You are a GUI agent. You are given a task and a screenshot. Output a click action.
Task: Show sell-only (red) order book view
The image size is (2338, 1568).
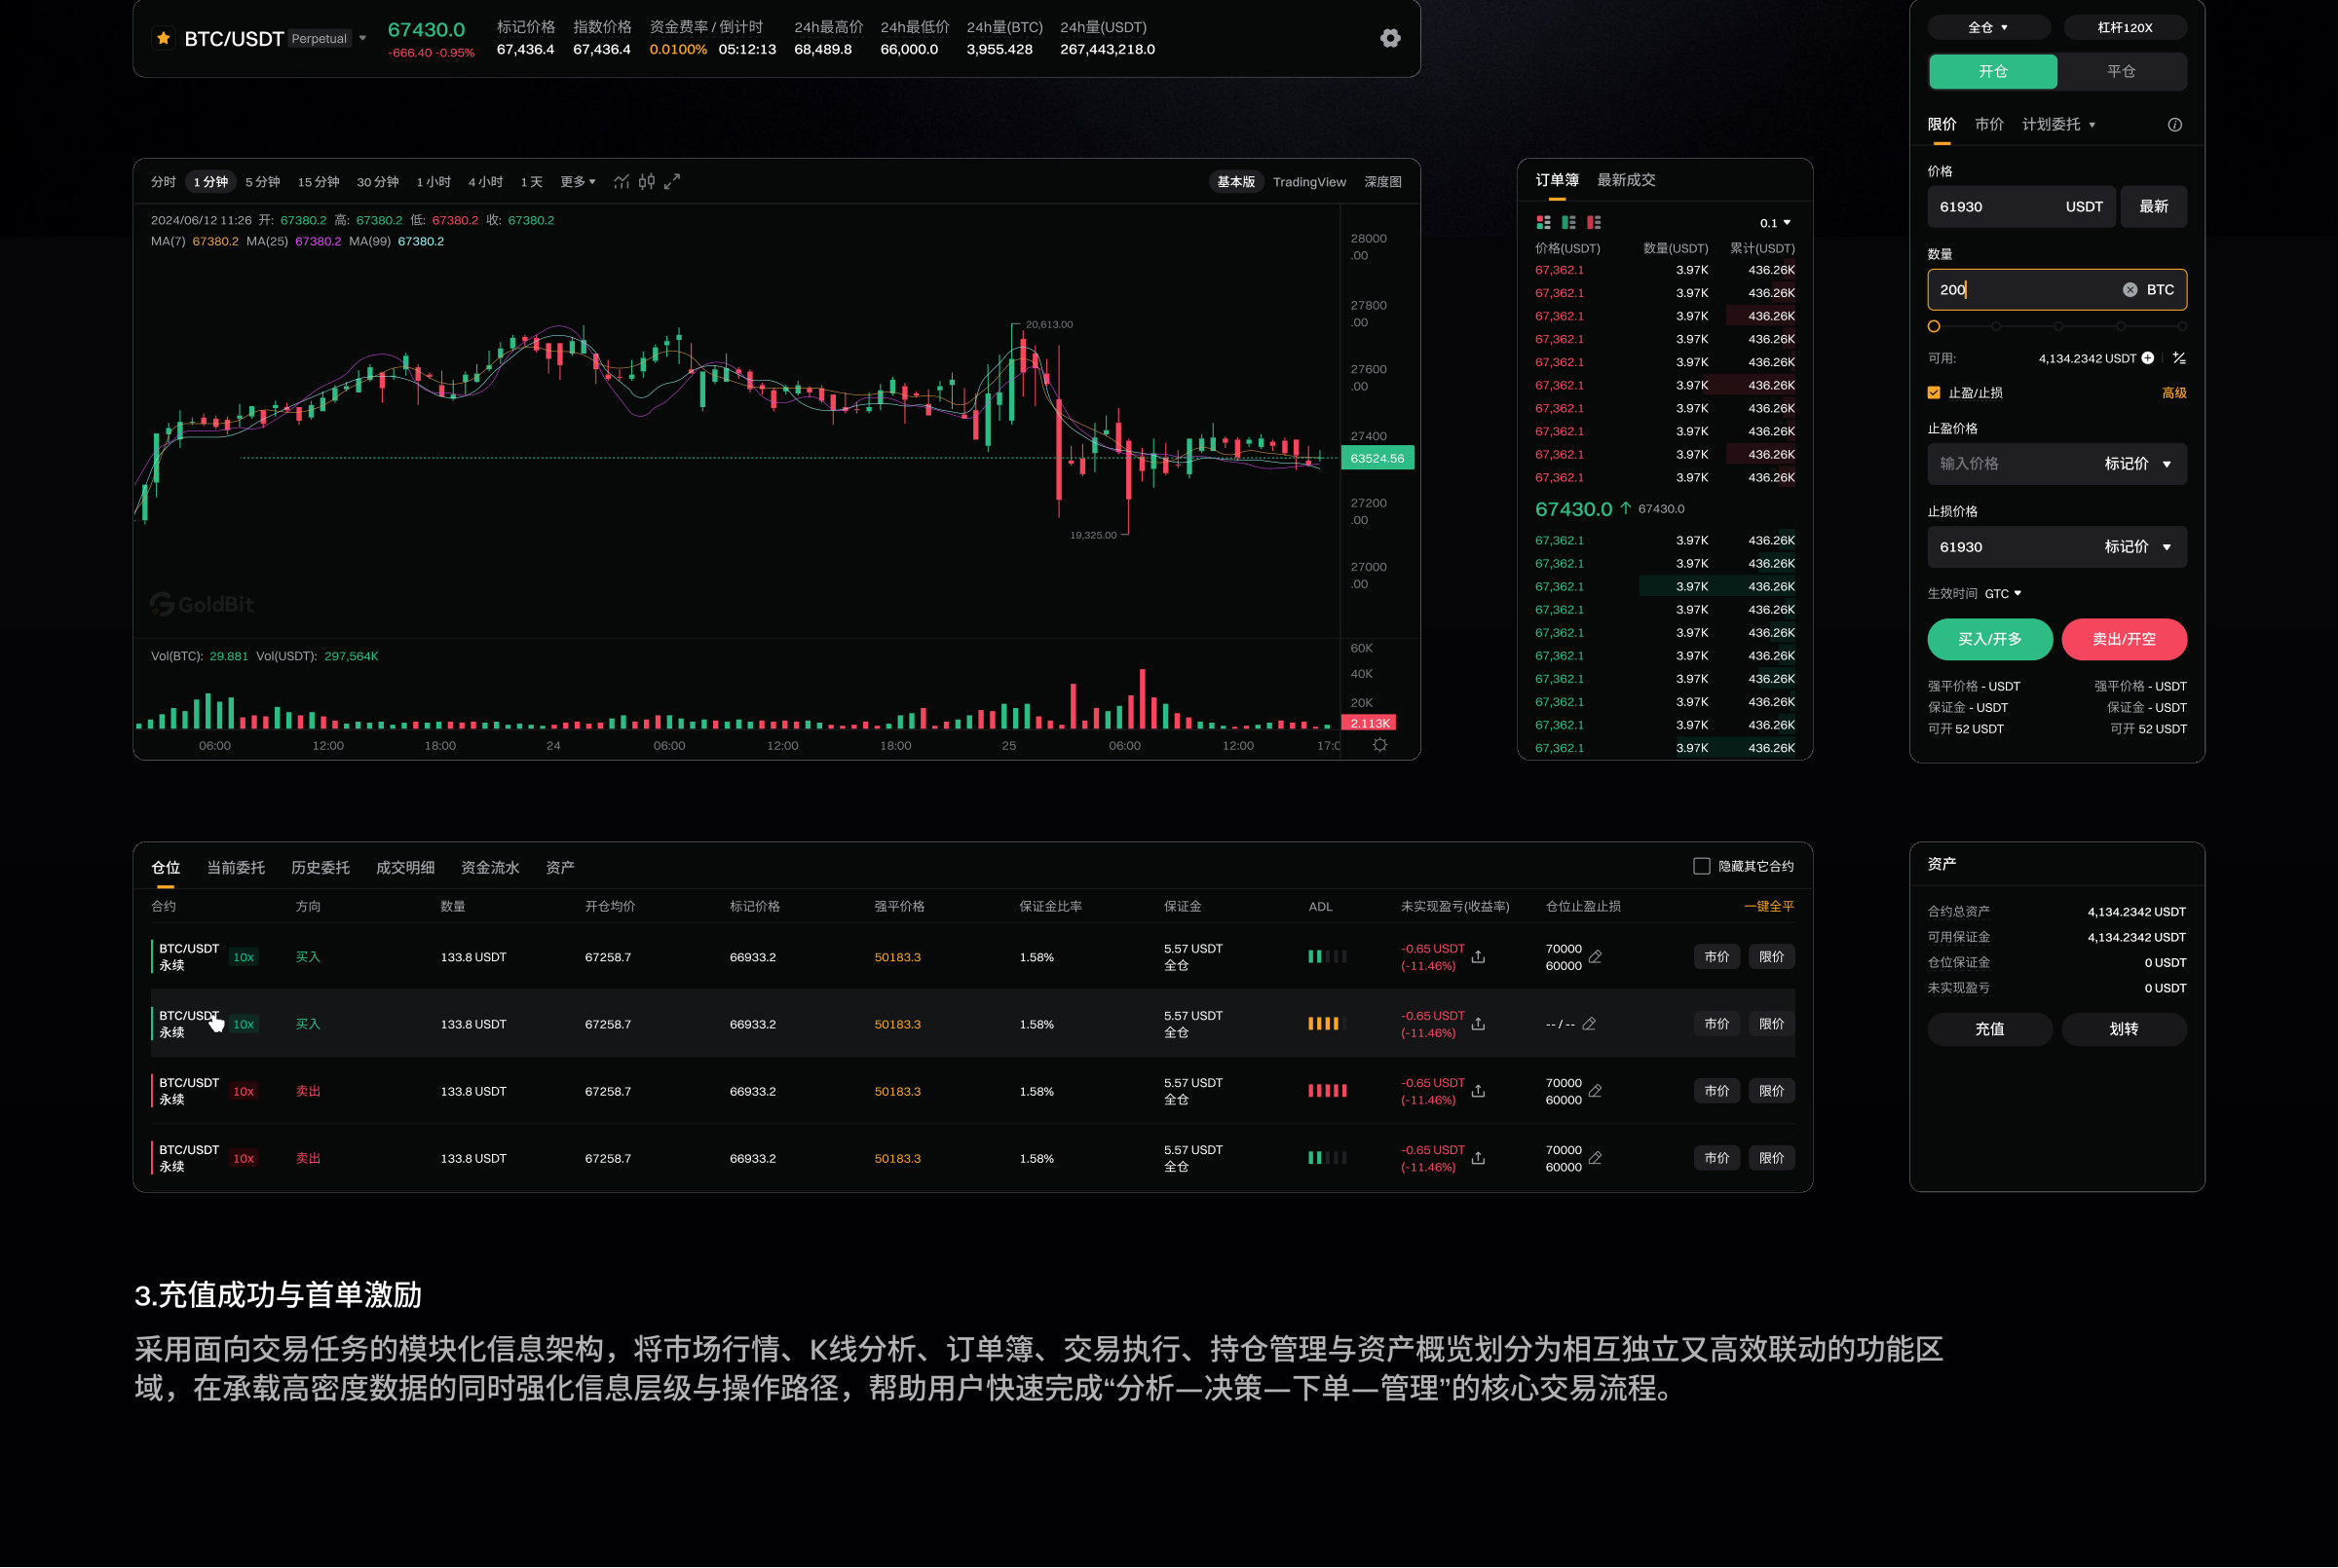(x=1594, y=222)
